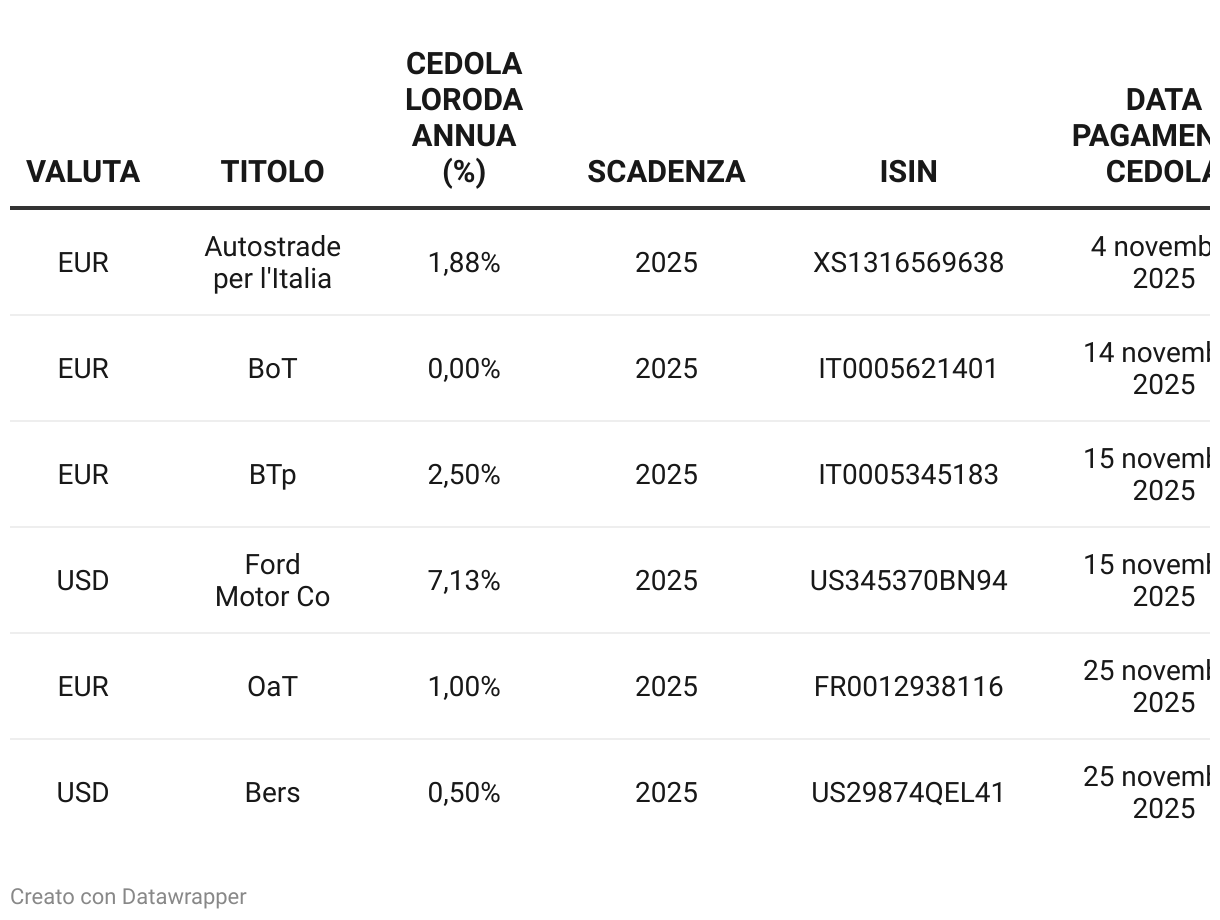Click the SCADENZA column header
Screen dimensions: 1220x920
point(666,172)
